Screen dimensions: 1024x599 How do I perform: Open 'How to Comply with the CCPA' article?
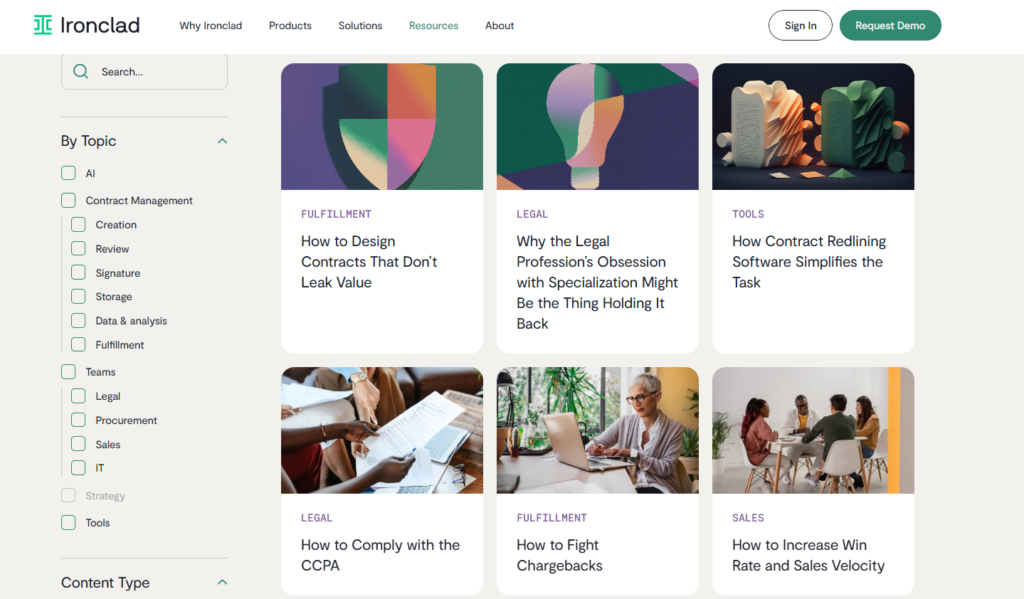(380, 555)
